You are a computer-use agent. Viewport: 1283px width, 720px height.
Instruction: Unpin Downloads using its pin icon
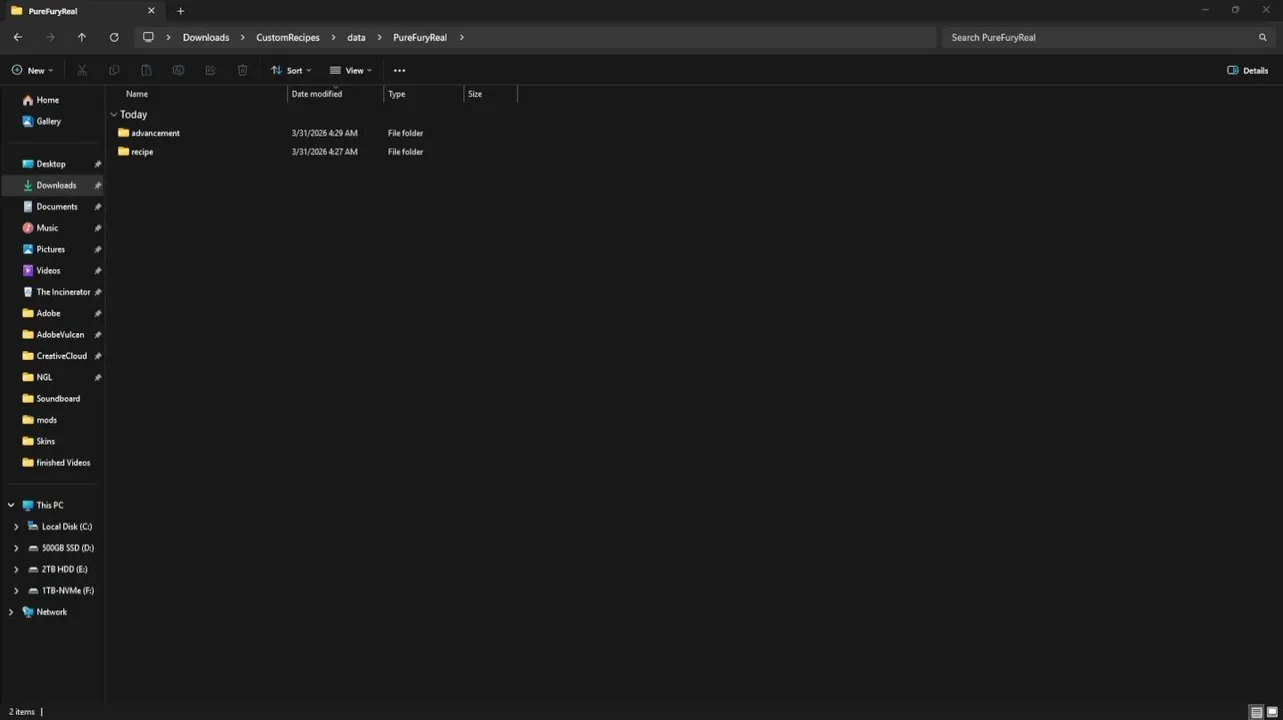pyautogui.click(x=98, y=185)
